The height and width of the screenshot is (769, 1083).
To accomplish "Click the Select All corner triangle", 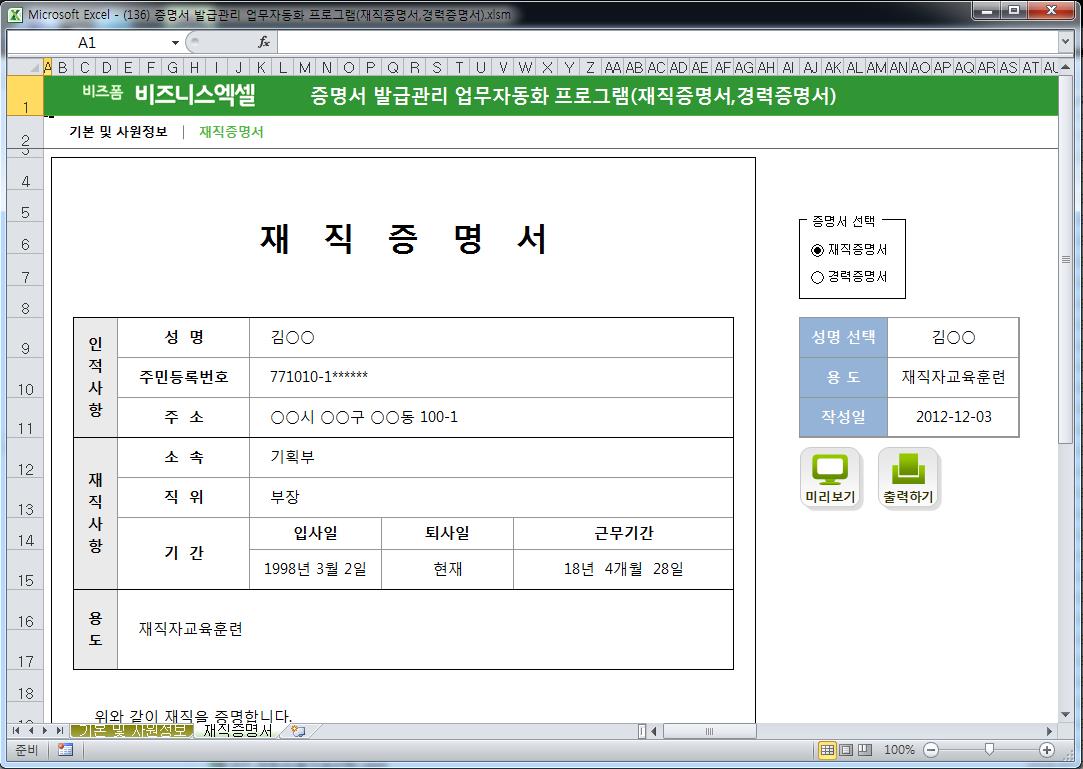I will (x=25, y=67).
